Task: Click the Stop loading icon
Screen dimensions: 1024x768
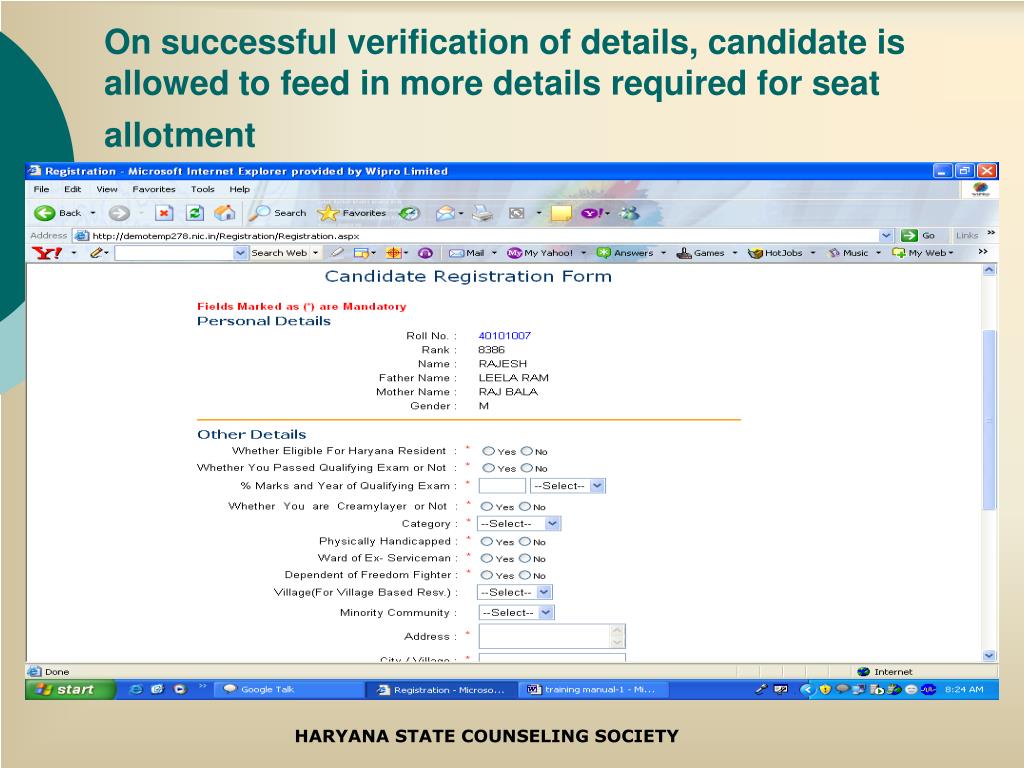Action: [164, 213]
